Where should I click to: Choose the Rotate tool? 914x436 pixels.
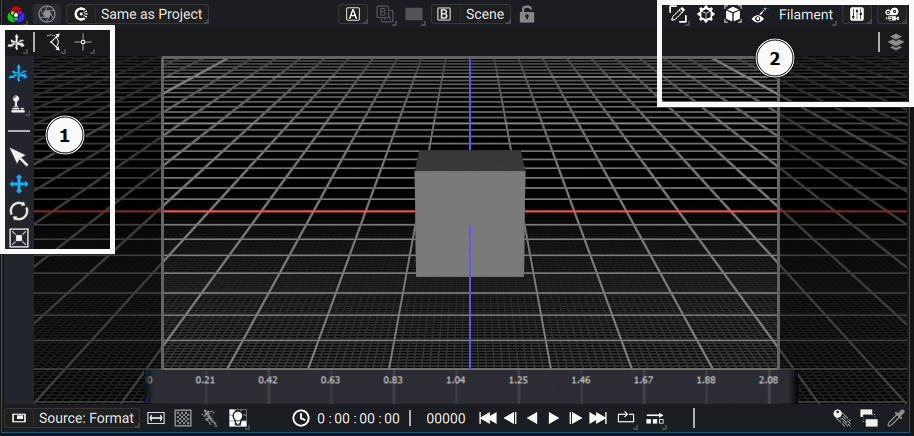click(x=19, y=211)
